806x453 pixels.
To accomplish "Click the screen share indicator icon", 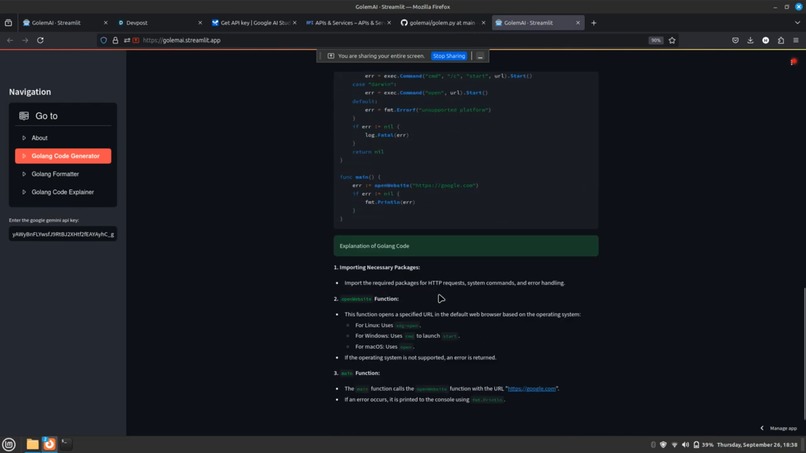I will pyautogui.click(x=331, y=56).
